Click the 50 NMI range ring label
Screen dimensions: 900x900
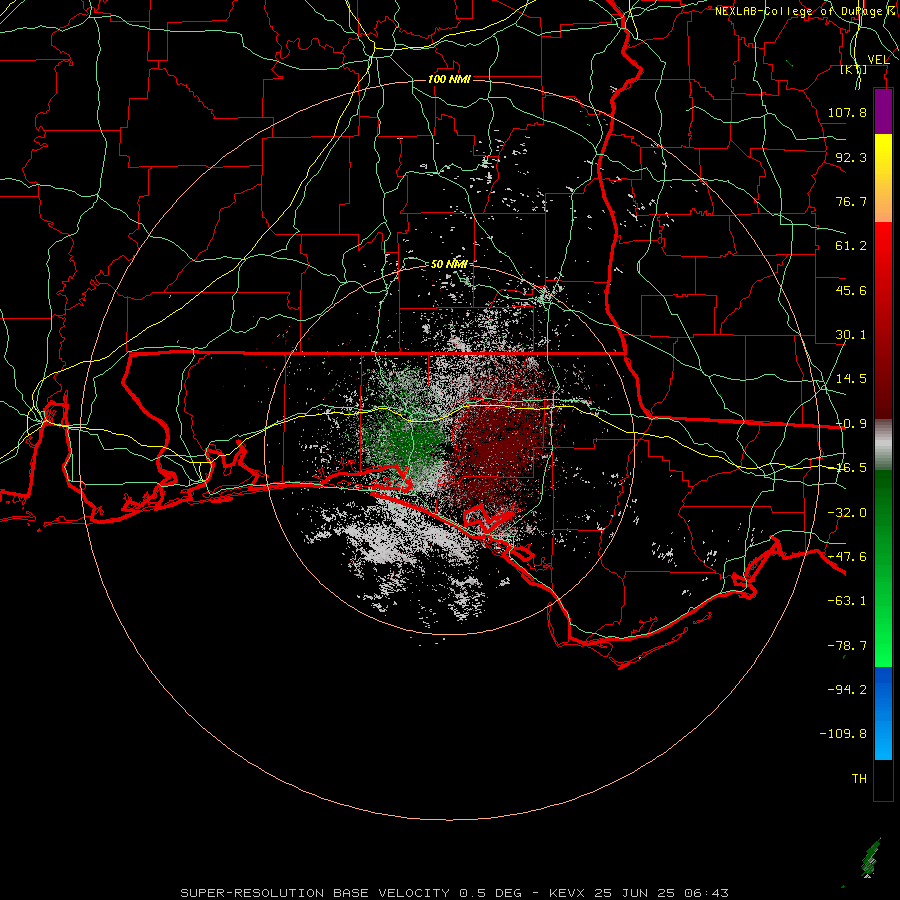tap(449, 264)
